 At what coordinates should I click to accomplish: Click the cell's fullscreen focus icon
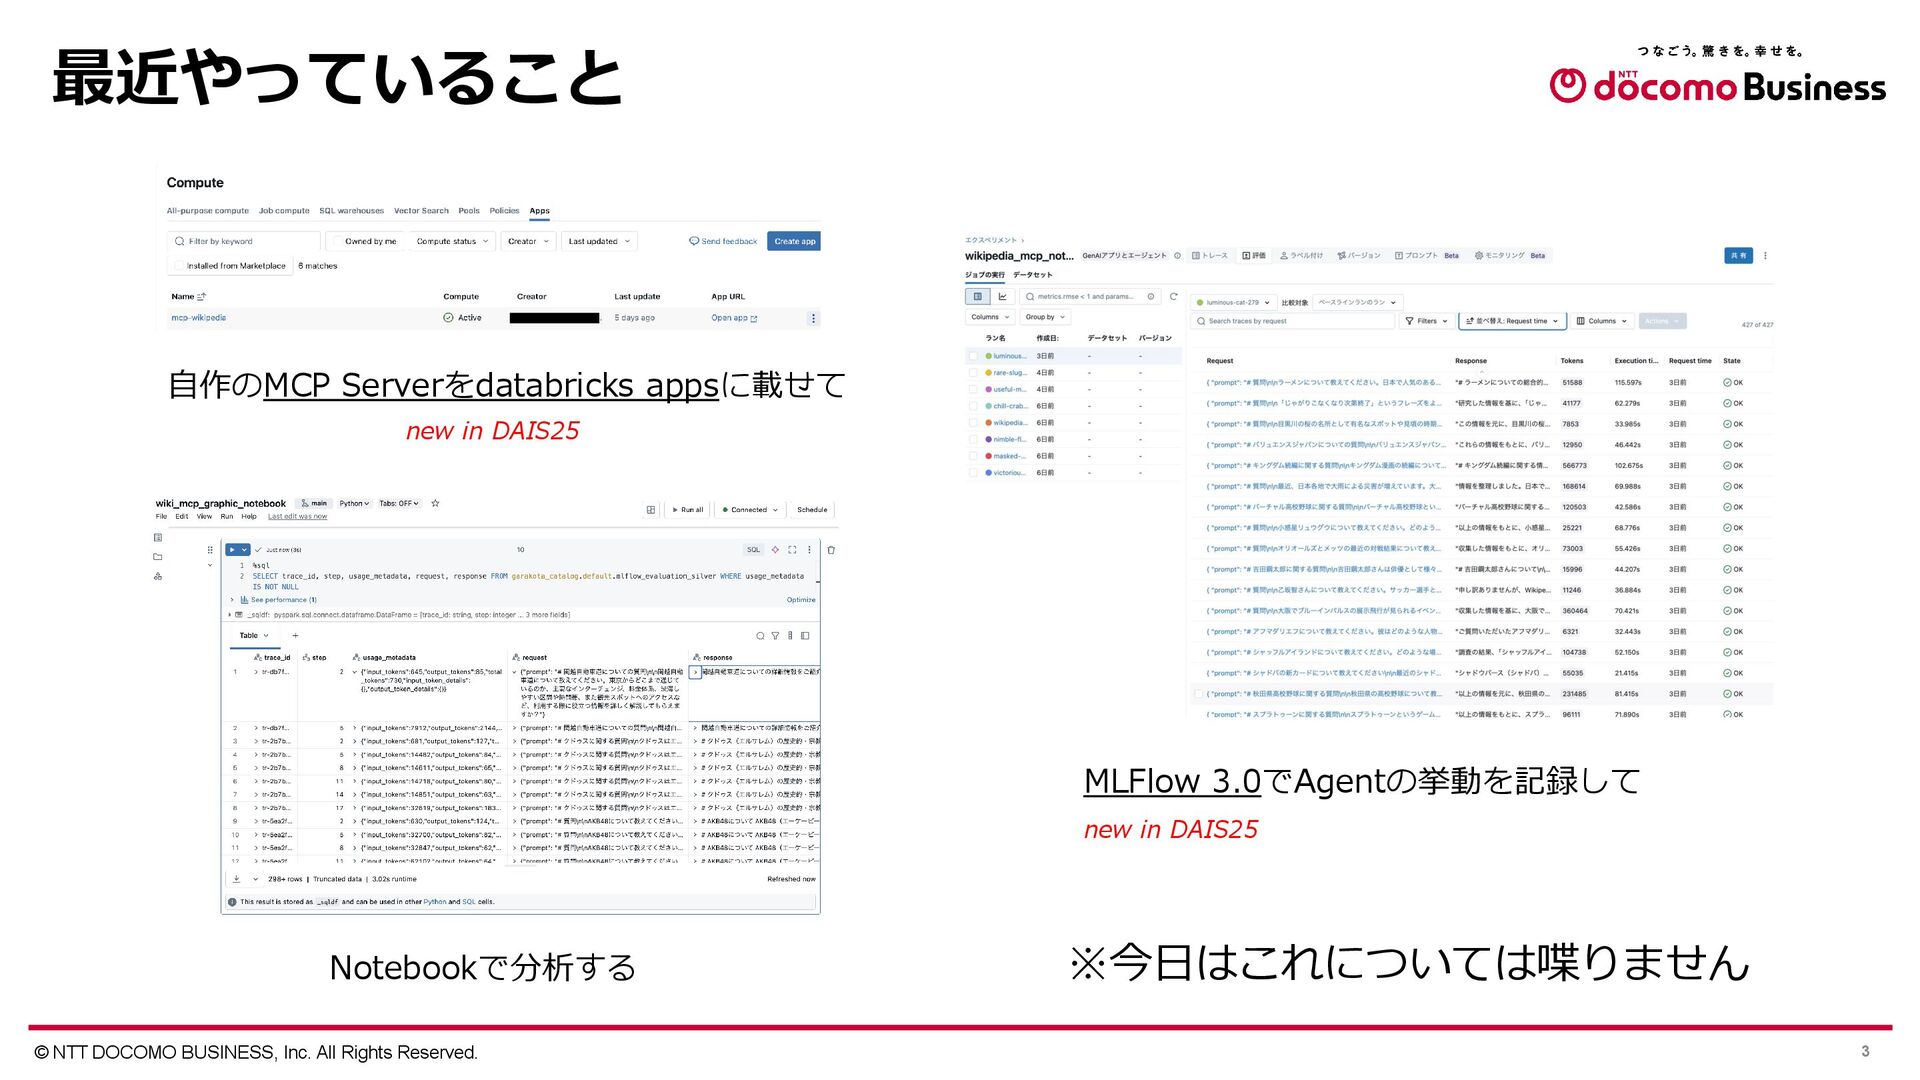(x=793, y=550)
